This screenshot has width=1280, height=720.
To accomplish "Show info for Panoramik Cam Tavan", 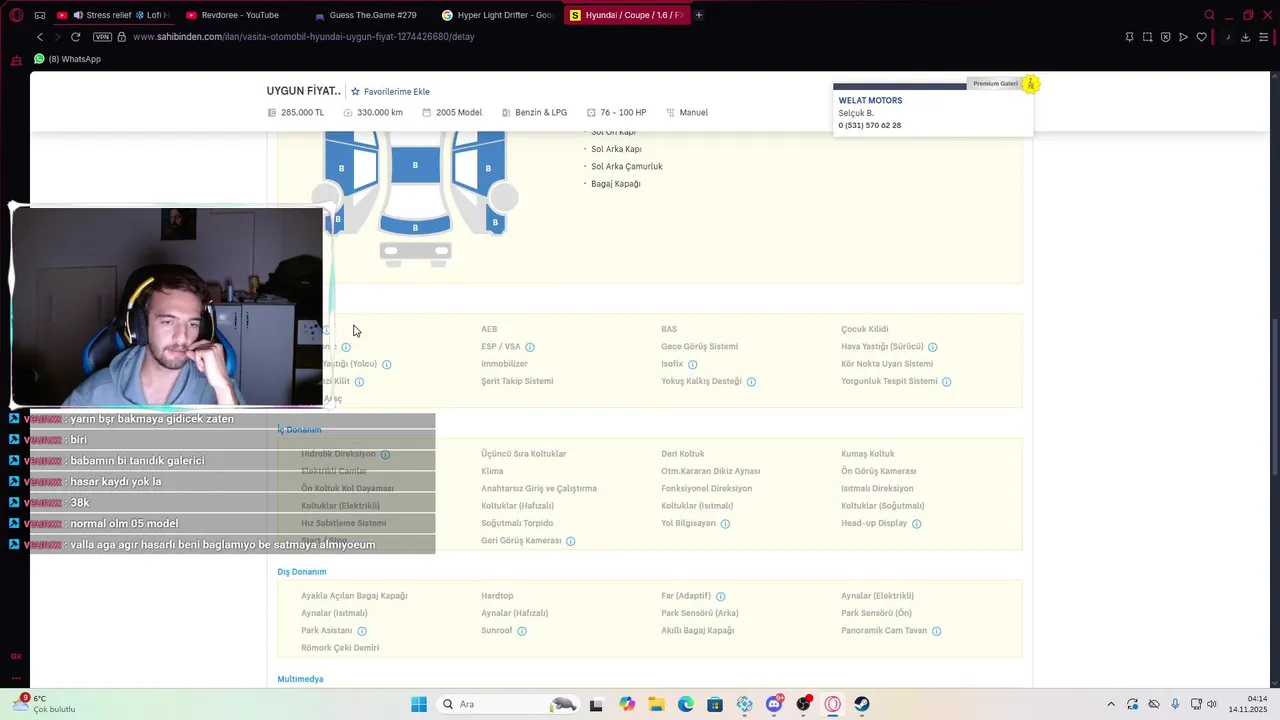I will [x=936, y=631].
